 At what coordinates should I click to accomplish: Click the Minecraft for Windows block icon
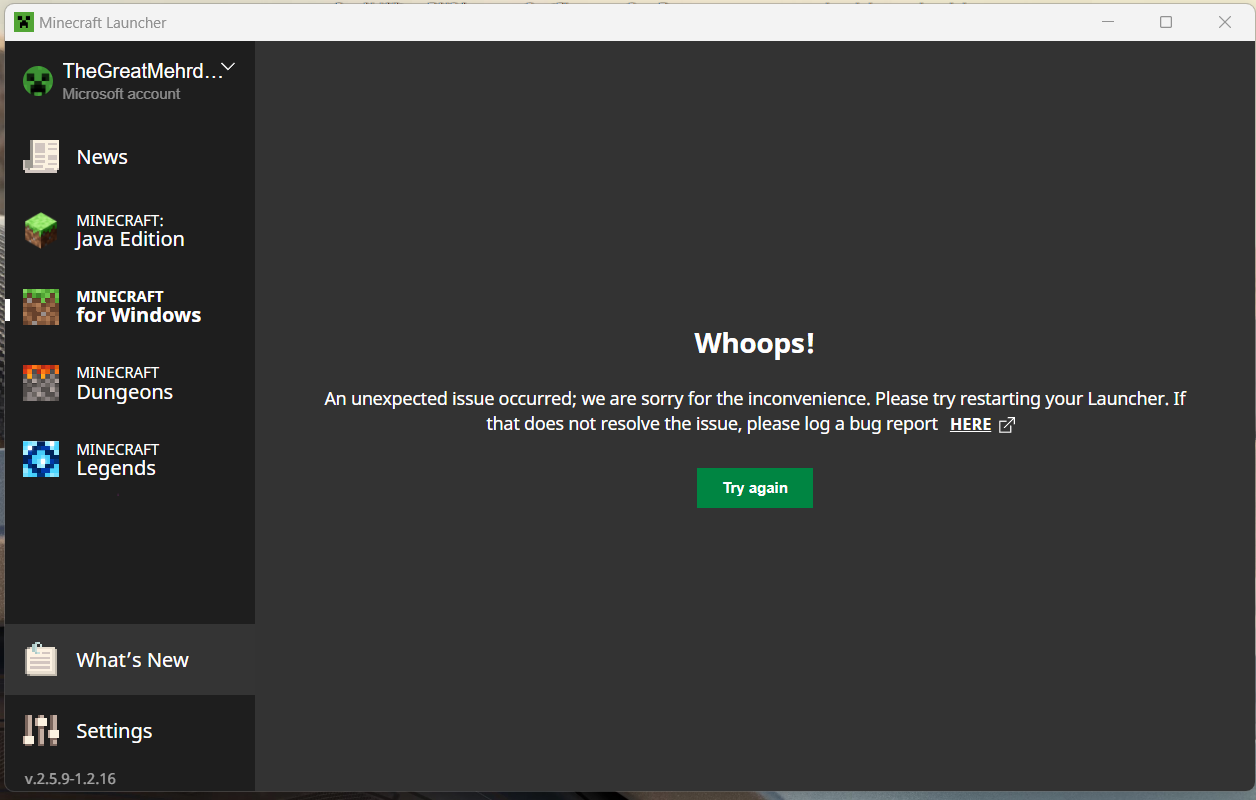click(41, 307)
